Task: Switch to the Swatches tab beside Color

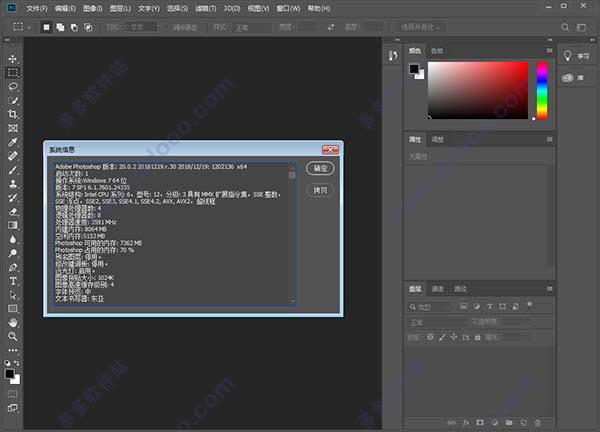Action: tap(437, 51)
